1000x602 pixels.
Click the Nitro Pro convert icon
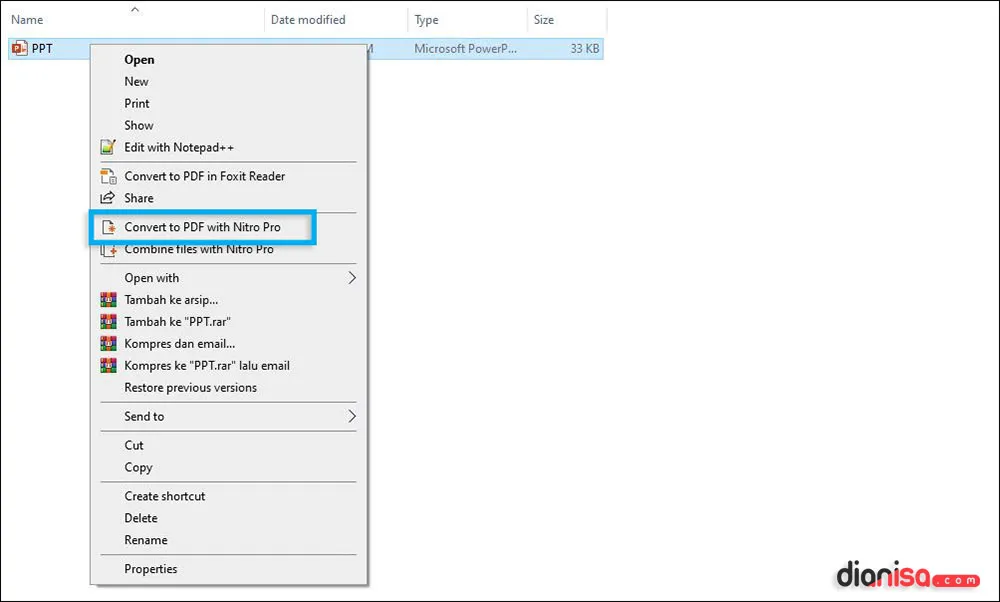coord(108,227)
